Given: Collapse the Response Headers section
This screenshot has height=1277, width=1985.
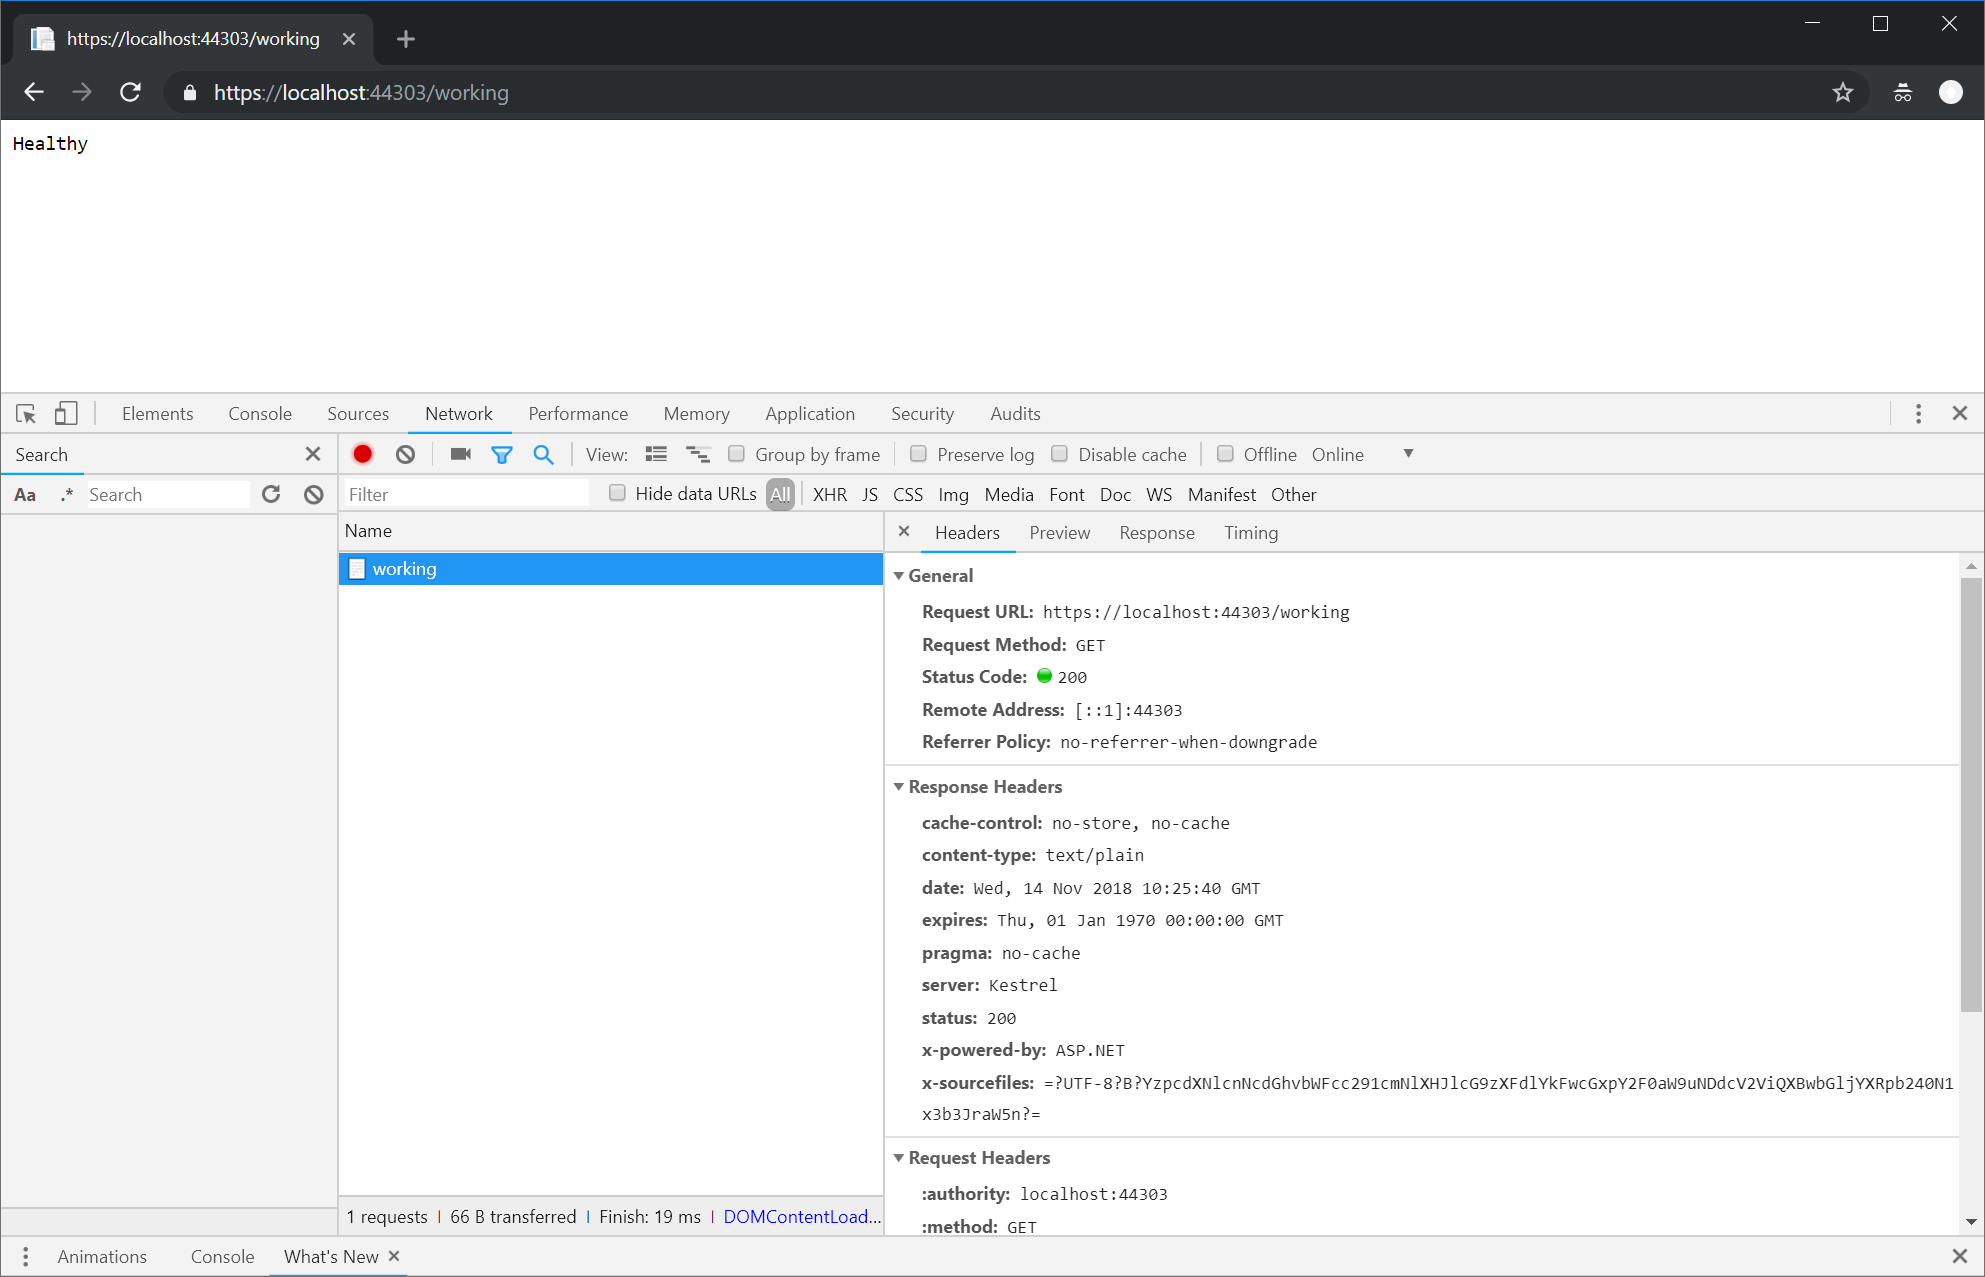Looking at the screenshot, I should click(x=898, y=787).
